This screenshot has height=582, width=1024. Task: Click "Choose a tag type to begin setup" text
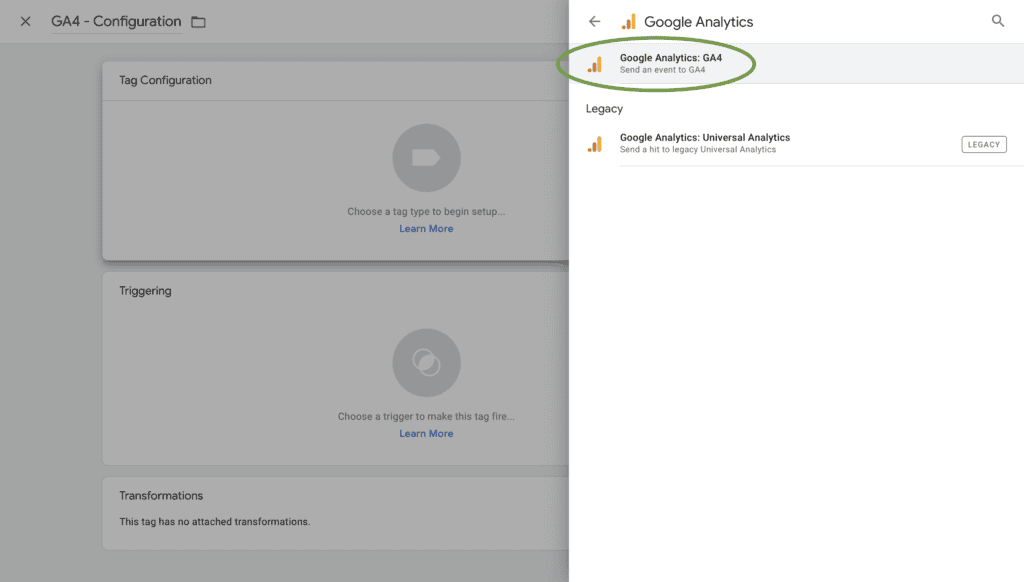pos(426,212)
